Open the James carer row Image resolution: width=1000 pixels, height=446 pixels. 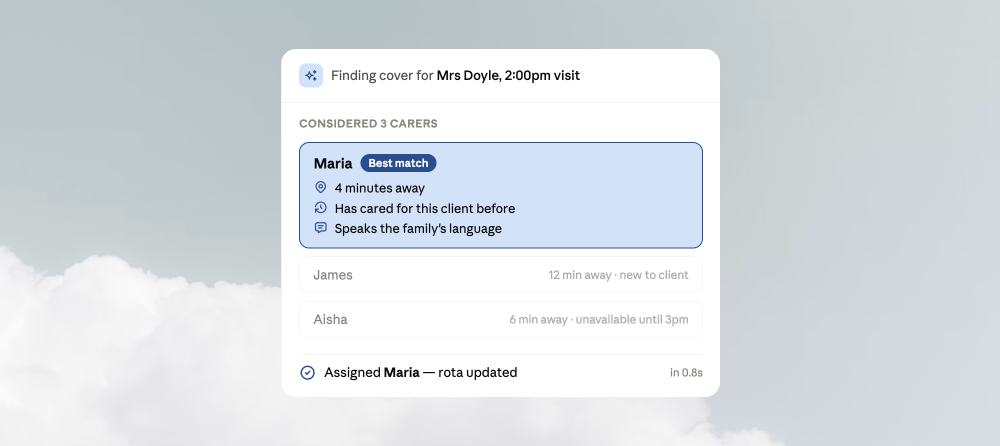point(501,275)
